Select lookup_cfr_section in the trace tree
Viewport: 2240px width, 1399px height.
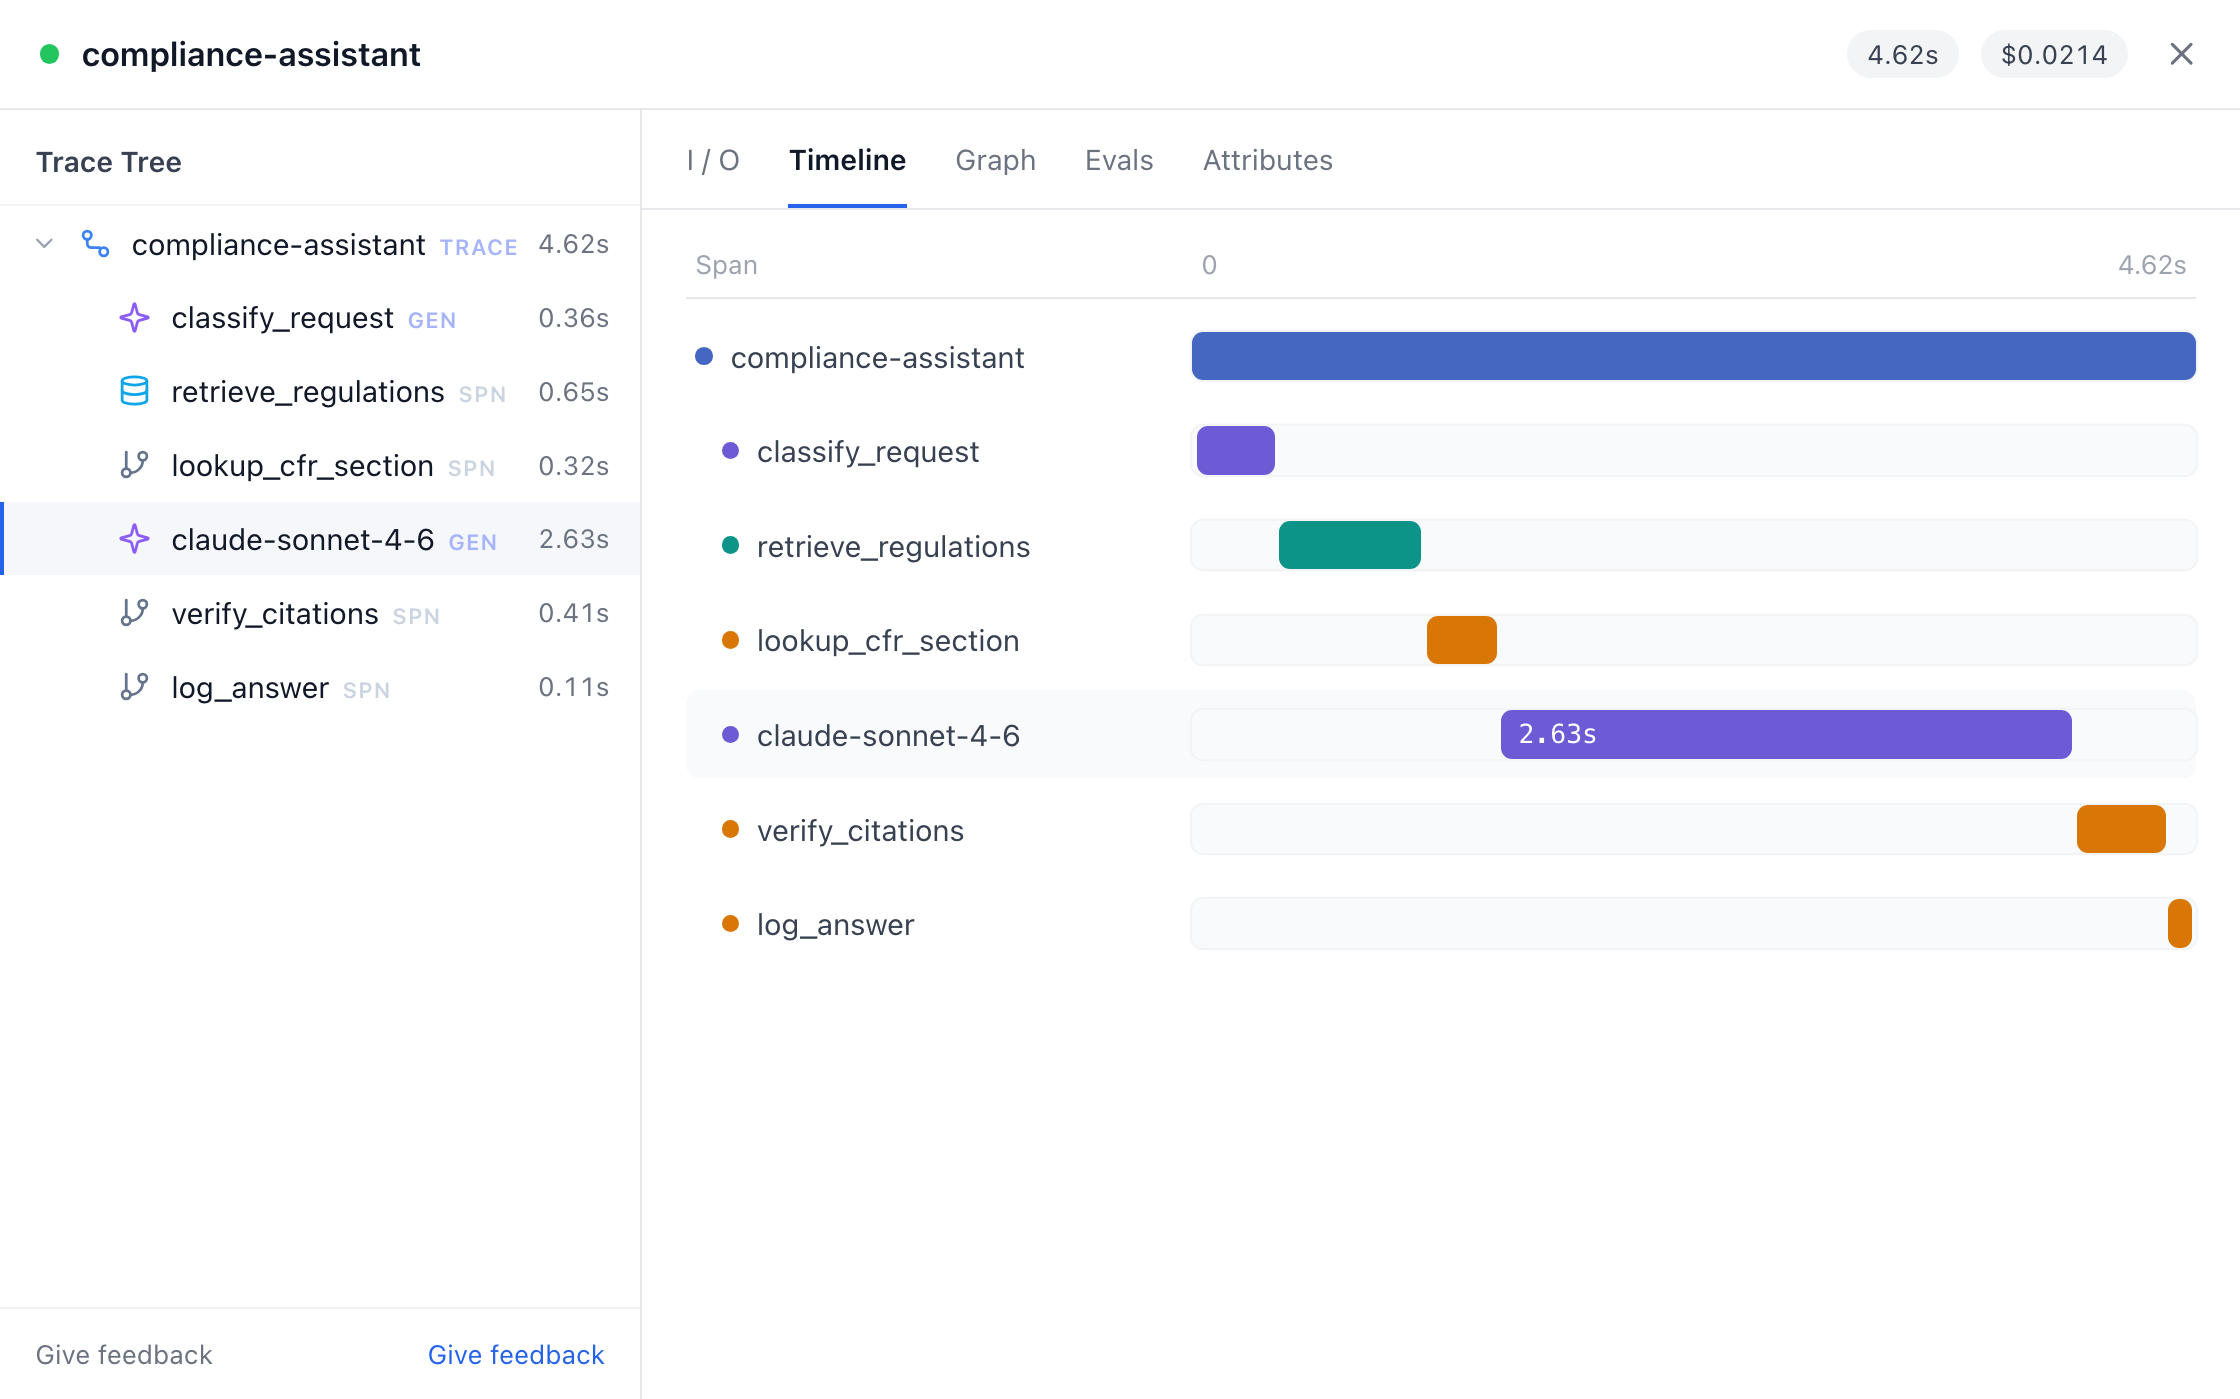pyautogui.click(x=320, y=466)
